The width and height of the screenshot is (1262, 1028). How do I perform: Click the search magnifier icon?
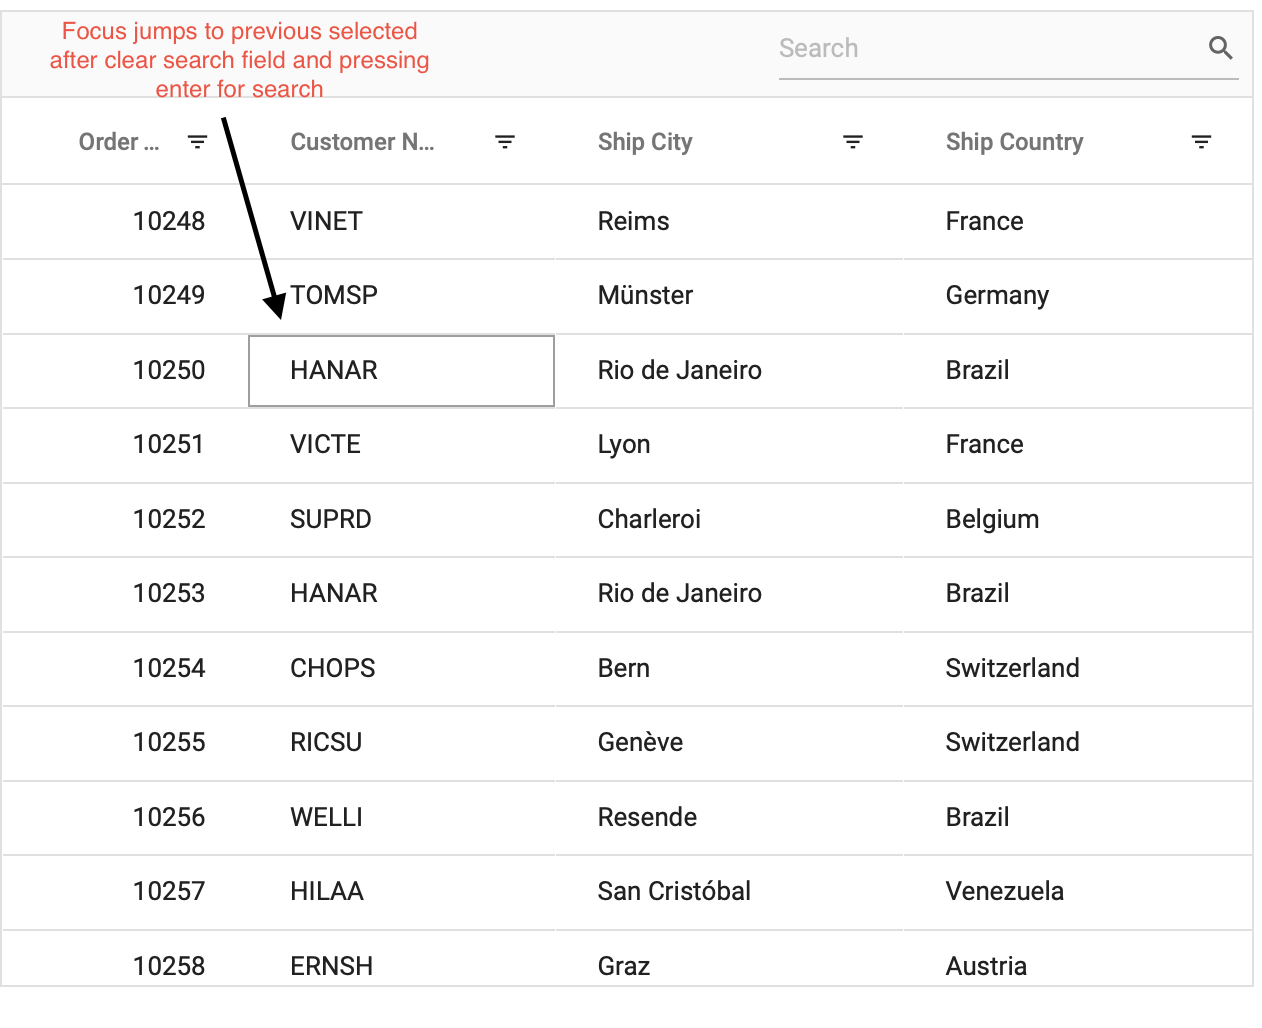1220,47
